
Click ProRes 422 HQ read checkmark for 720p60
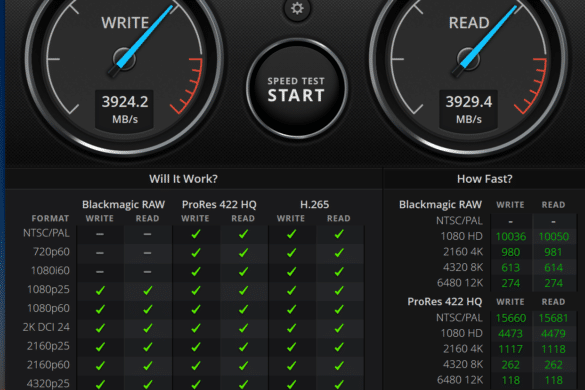(244, 253)
